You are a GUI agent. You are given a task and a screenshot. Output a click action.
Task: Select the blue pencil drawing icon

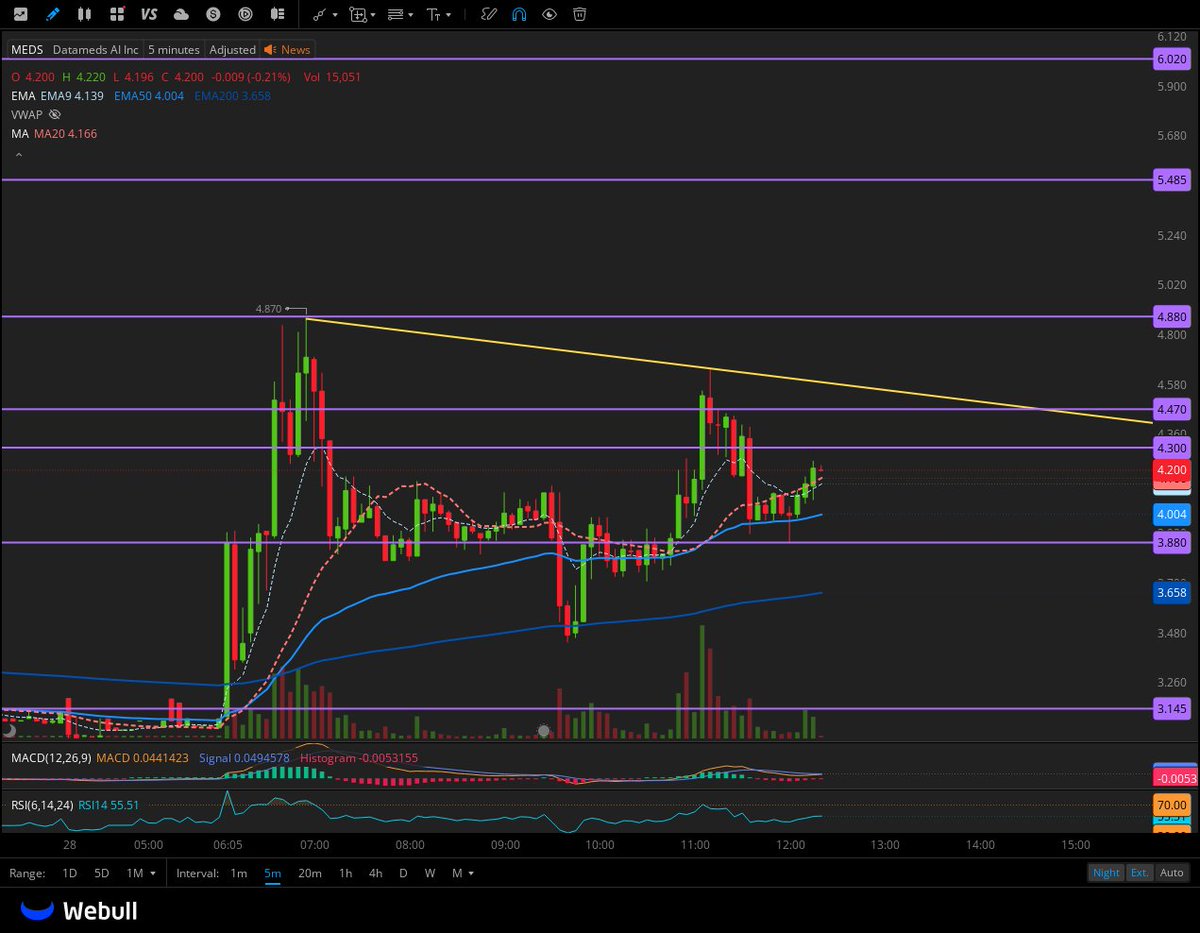[x=52, y=14]
